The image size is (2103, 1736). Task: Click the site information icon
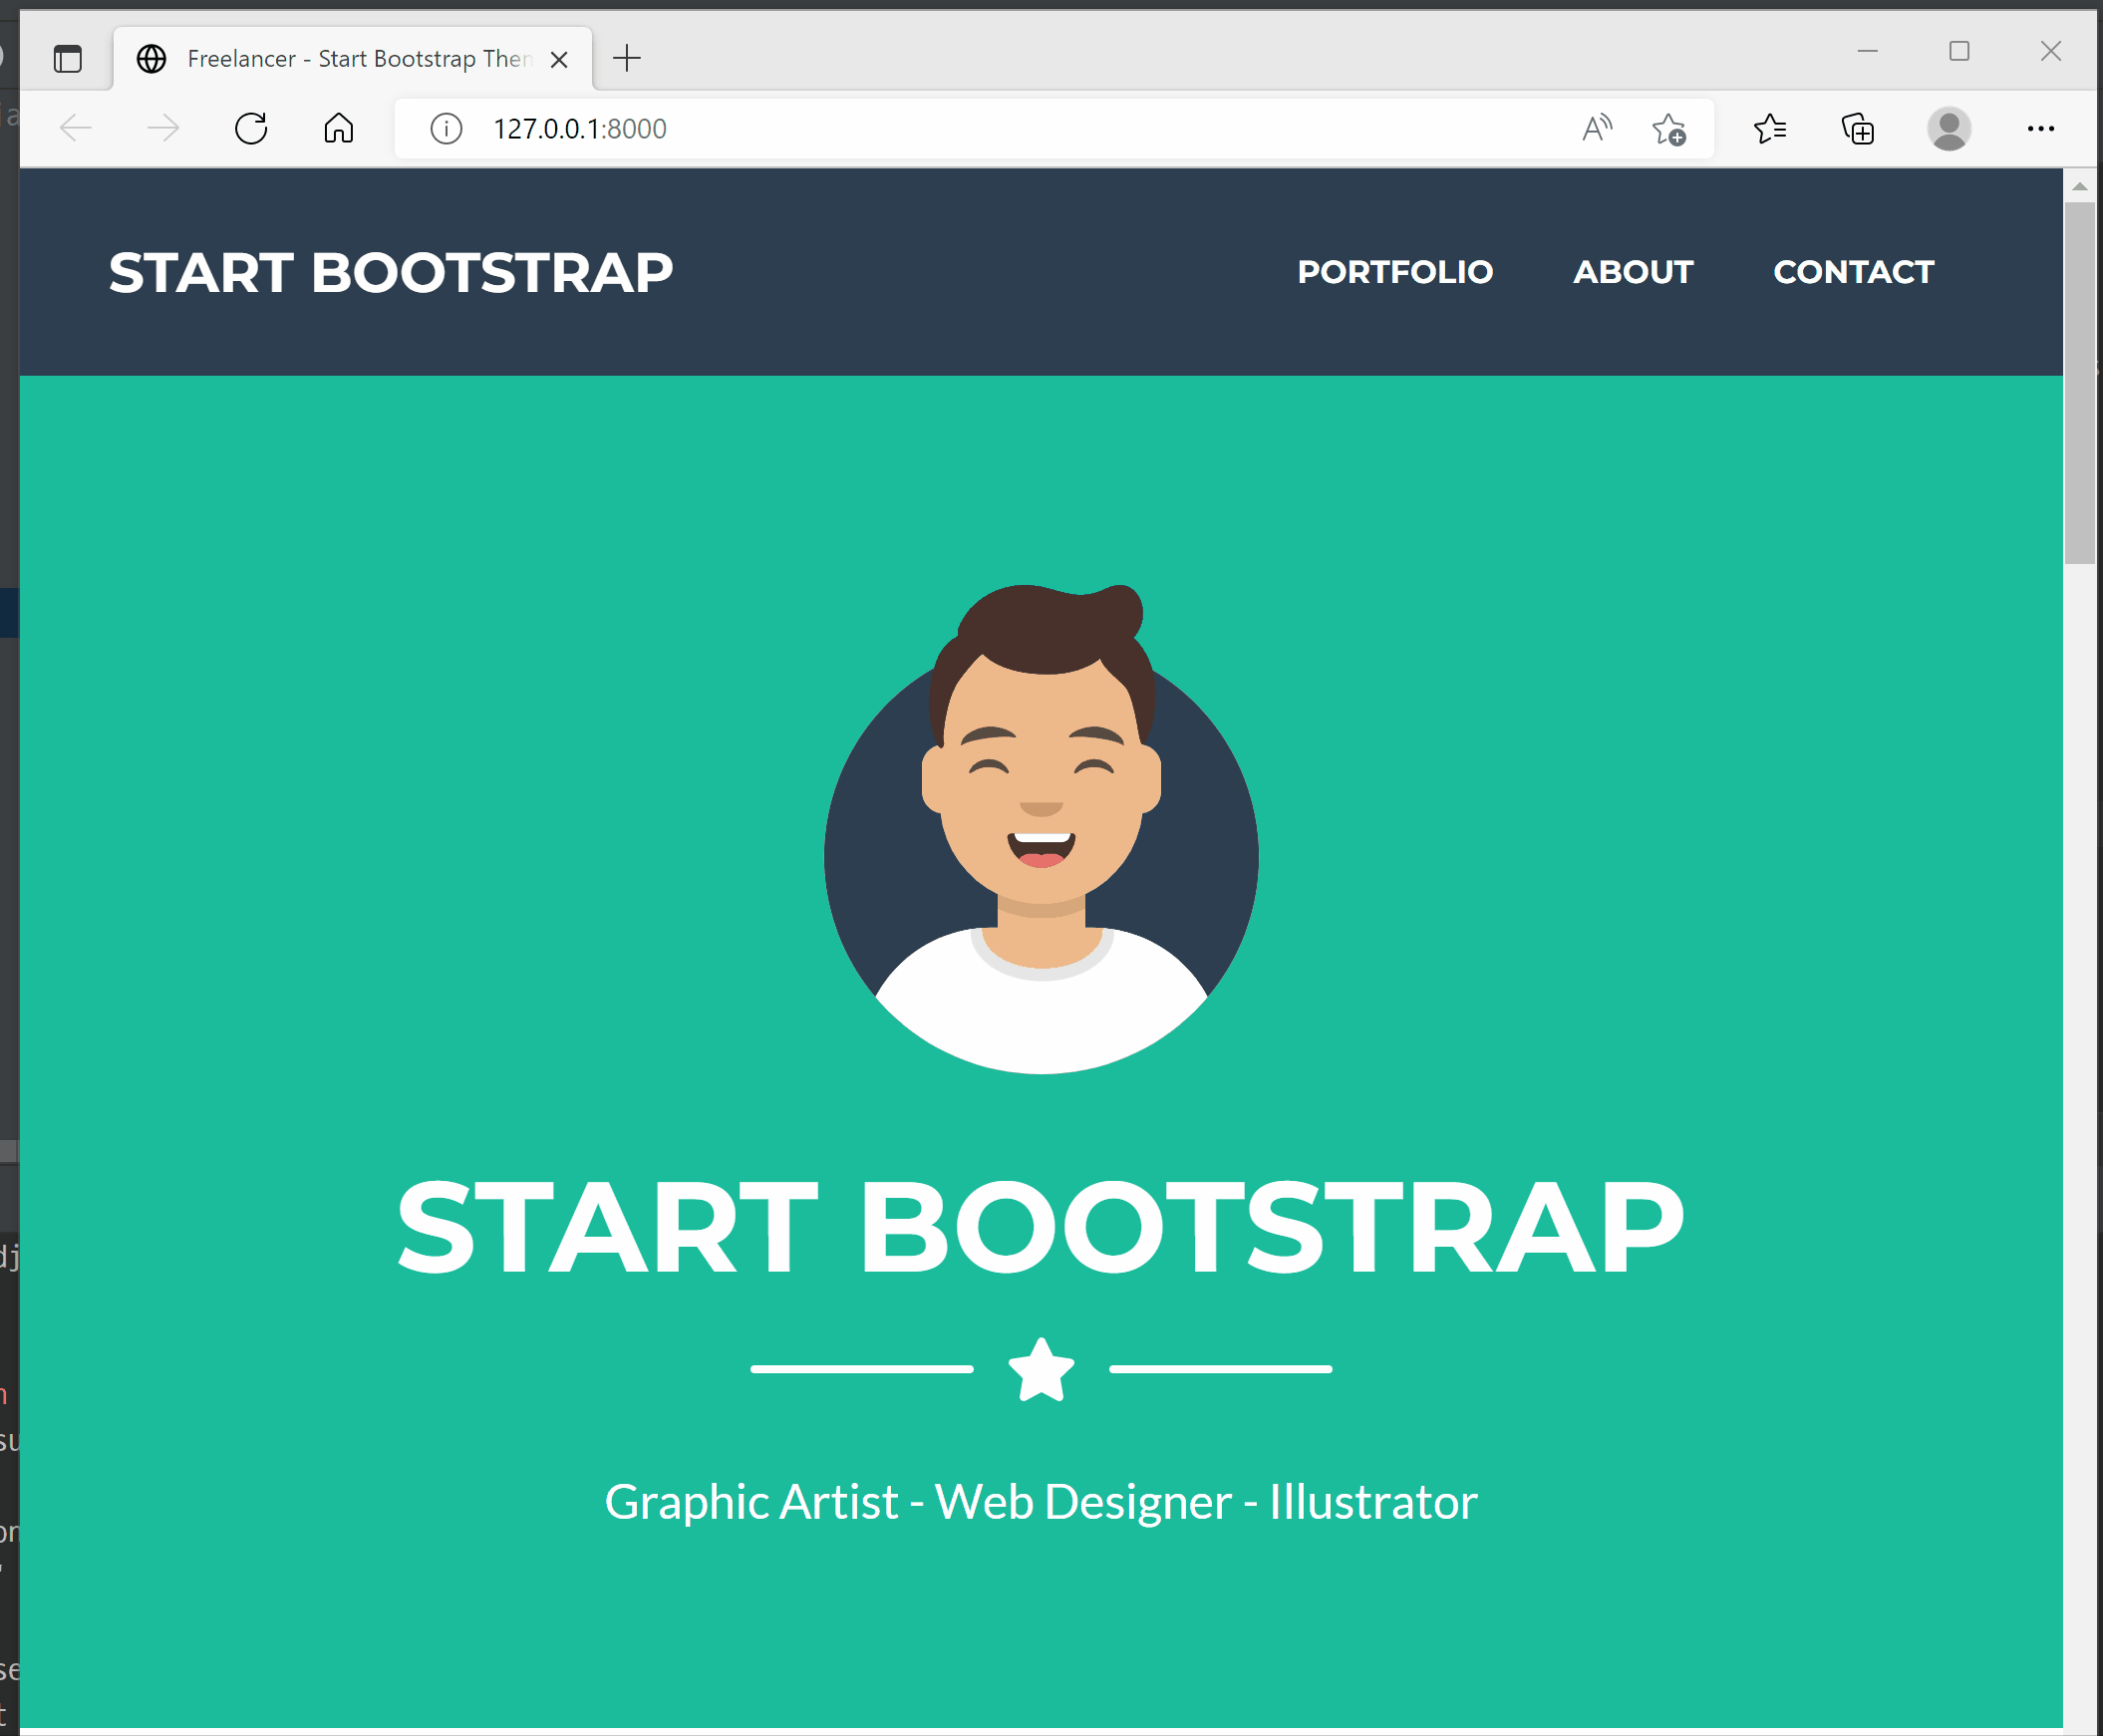tap(446, 129)
